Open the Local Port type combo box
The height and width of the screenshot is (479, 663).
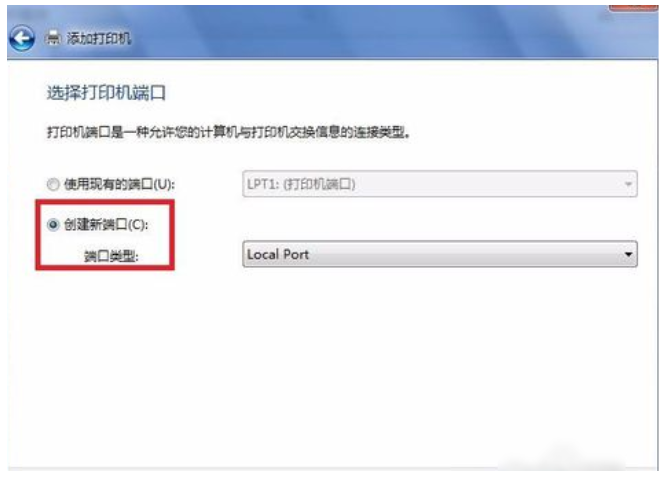tap(440, 254)
